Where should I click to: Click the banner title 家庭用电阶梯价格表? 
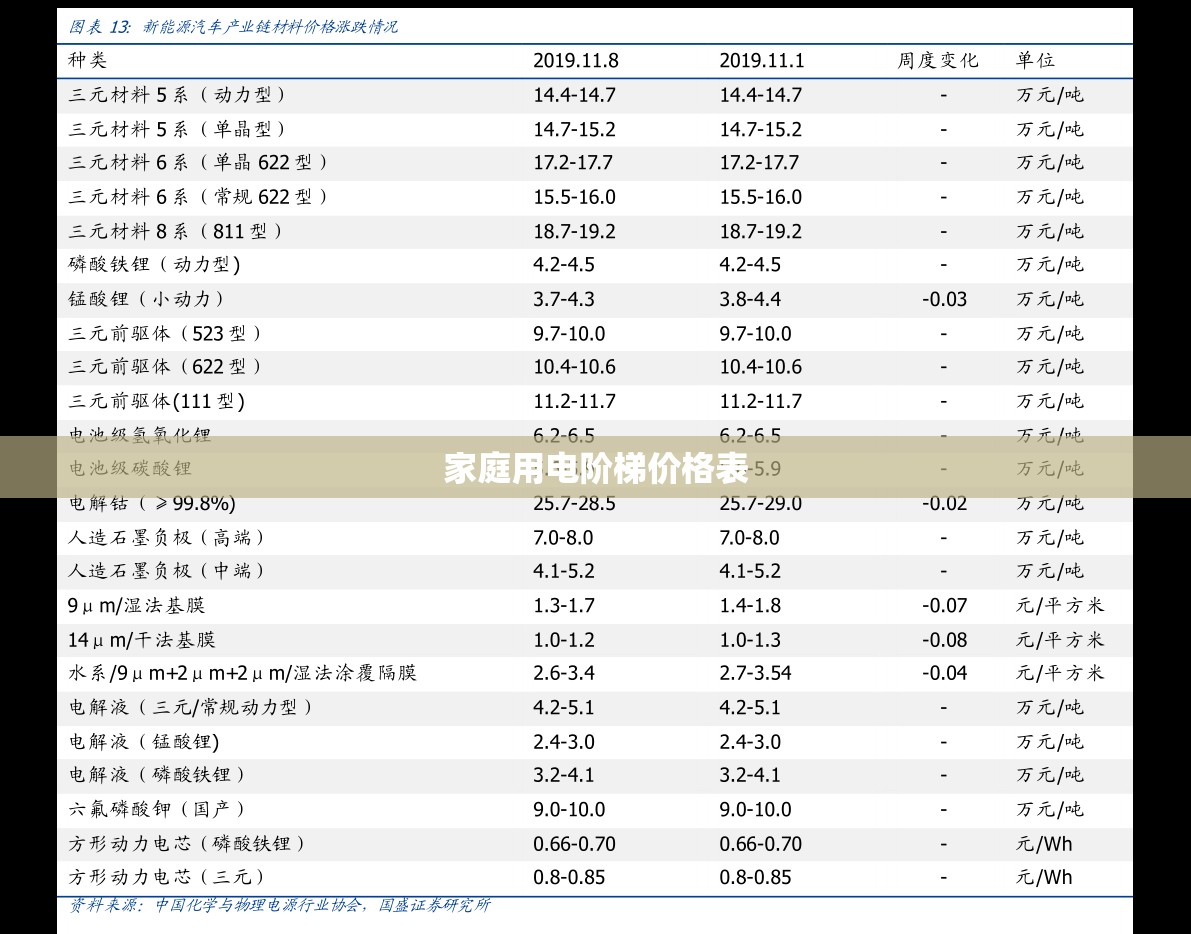click(596, 468)
